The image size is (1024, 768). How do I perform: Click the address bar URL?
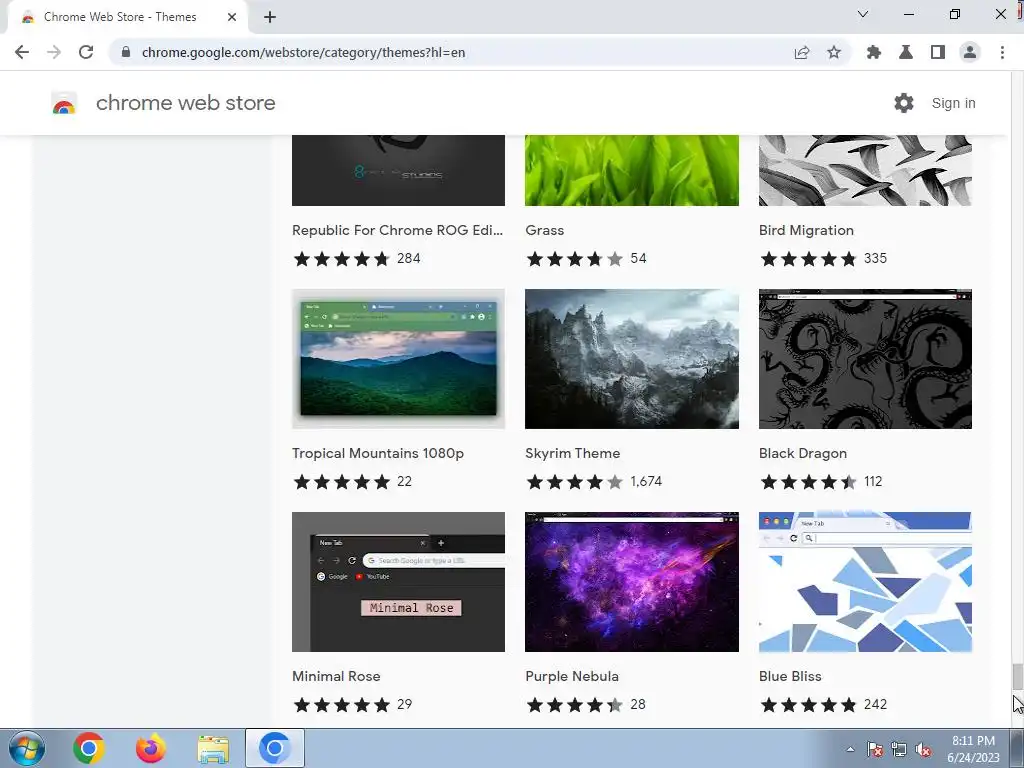303,52
